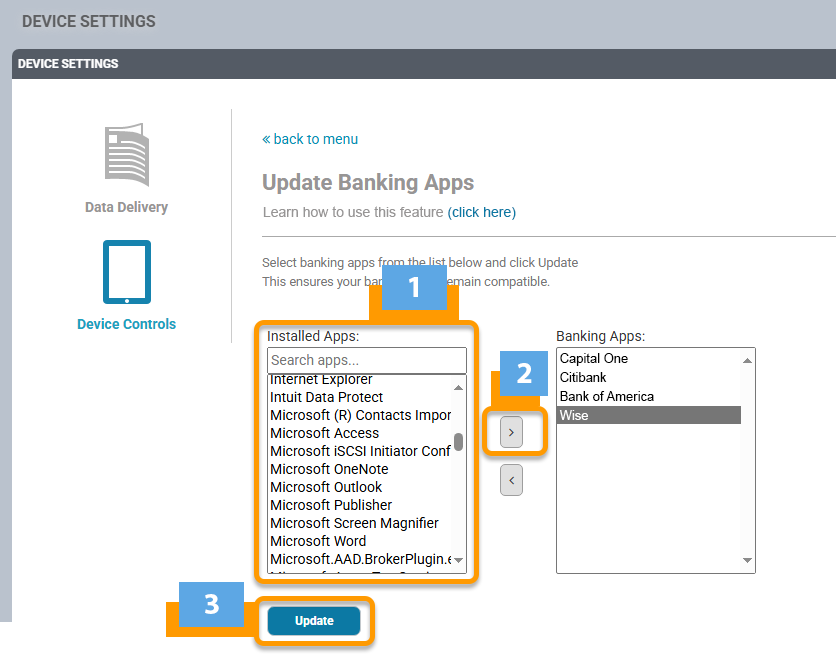Remove app with left arrow button
836x670 pixels.
point(511,480)
